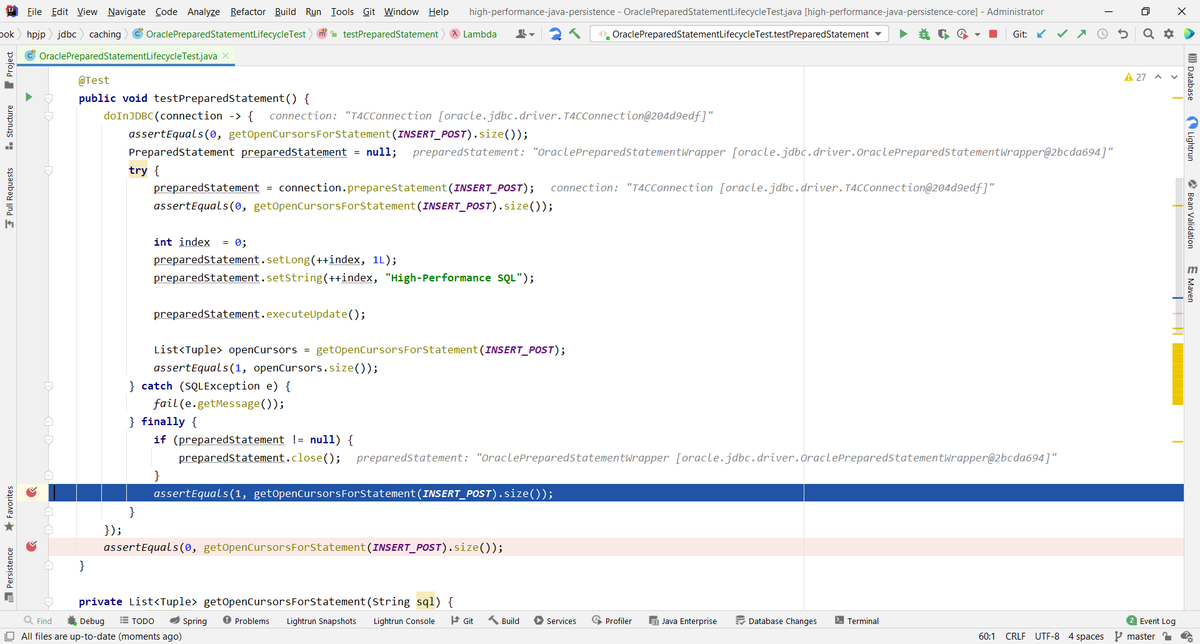1200x644 pixels.
Task: Change file encoding UTF-8 in status bar
Action: [x=1048, y=636]
